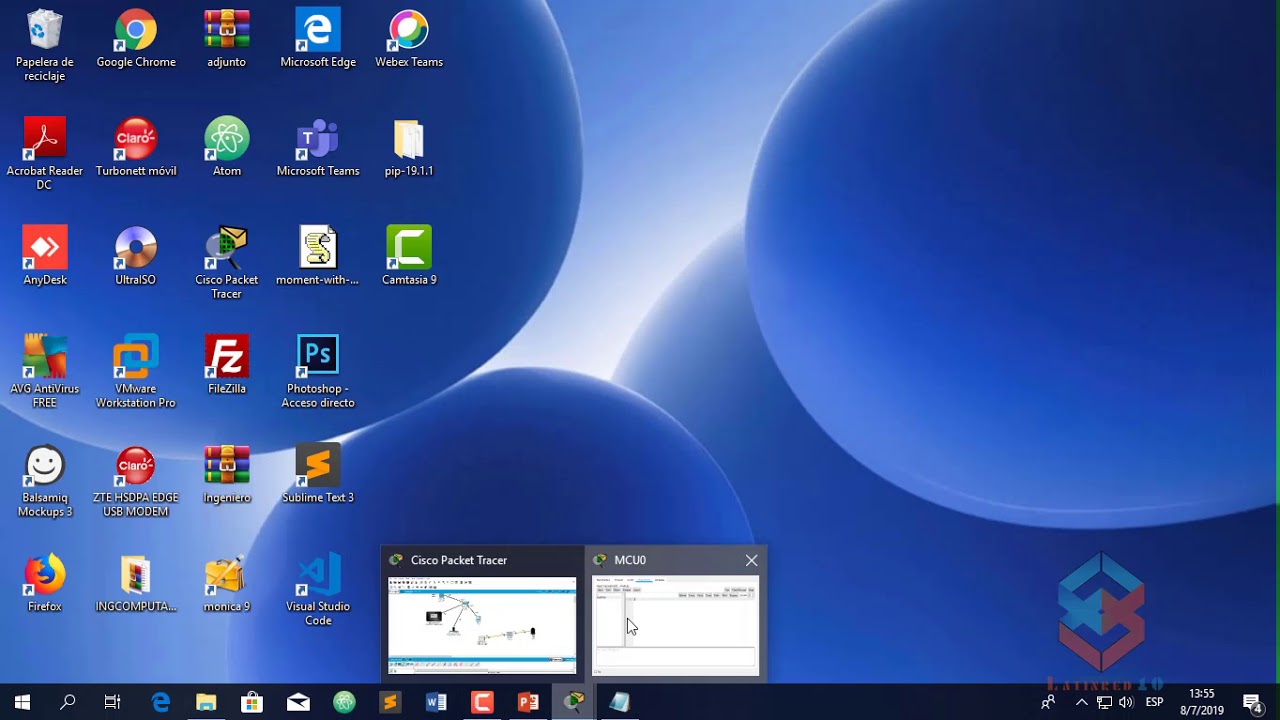The width and height of the screenshot is (1280, 720).
Task: Open the volume control in system tray
Action: [1126, 702]
